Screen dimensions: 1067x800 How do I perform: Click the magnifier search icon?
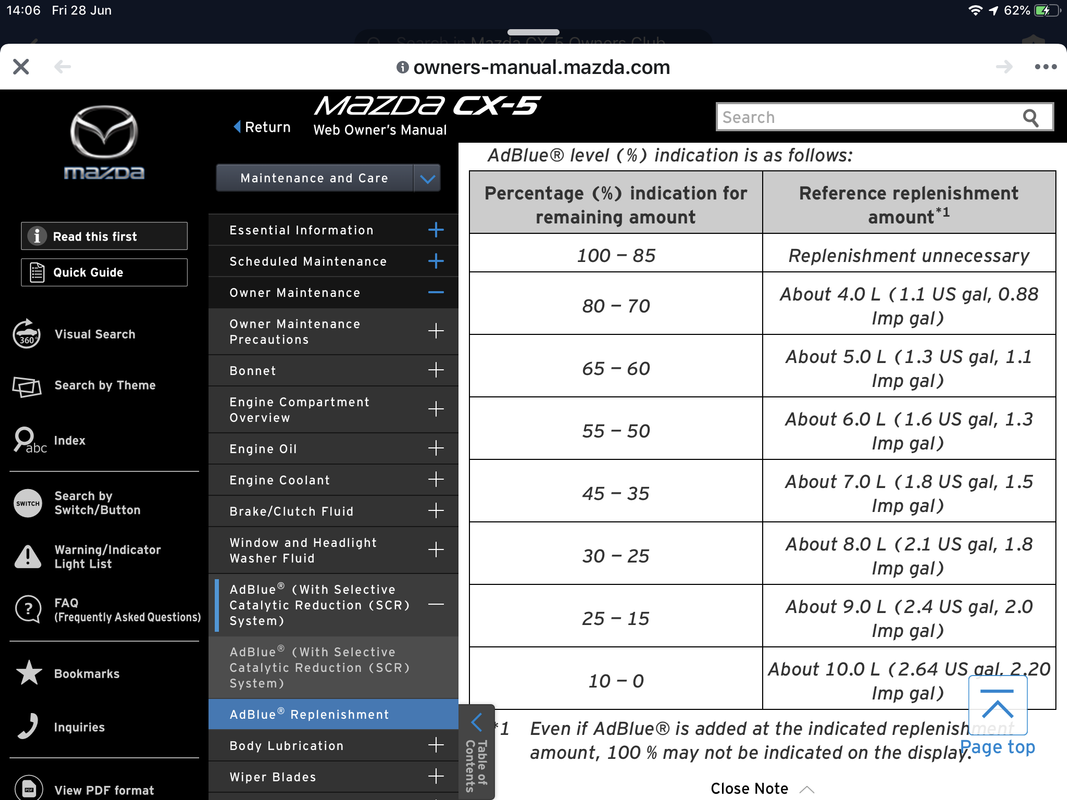1031,118
